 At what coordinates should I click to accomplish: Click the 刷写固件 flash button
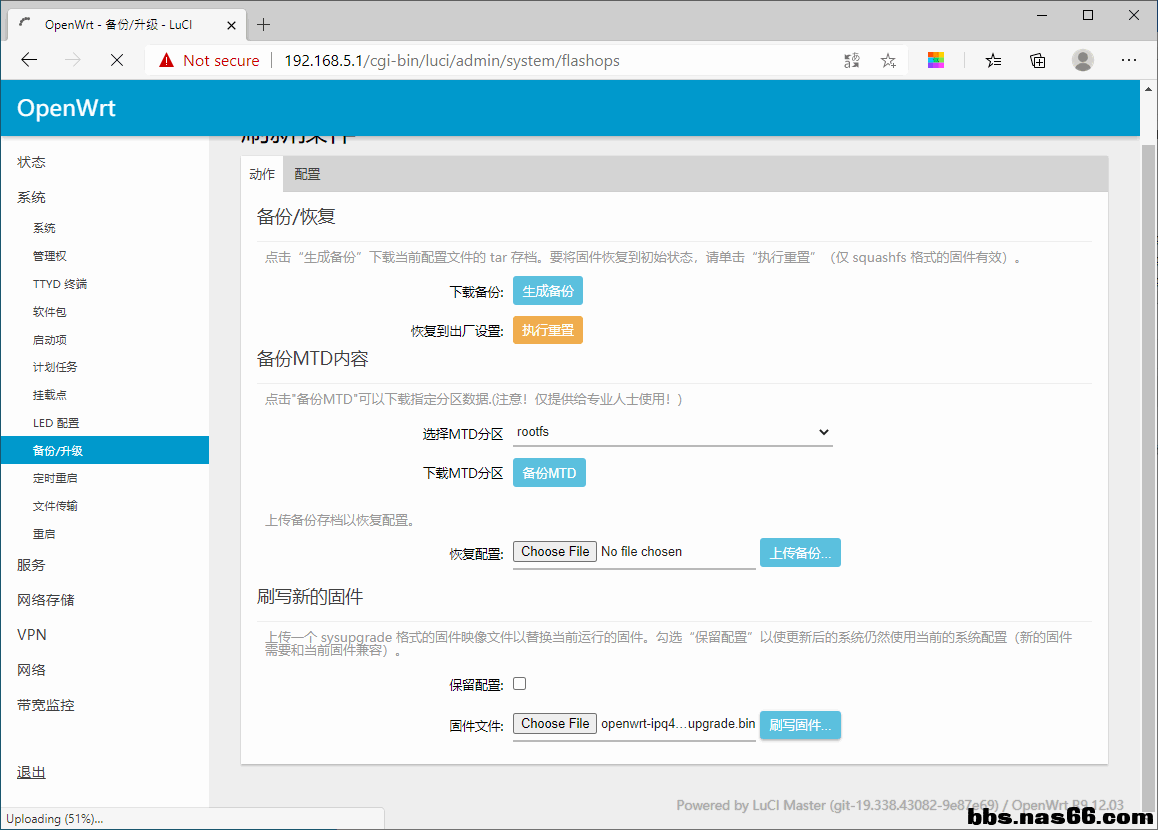pyautogui.click(x=800, y=725)
